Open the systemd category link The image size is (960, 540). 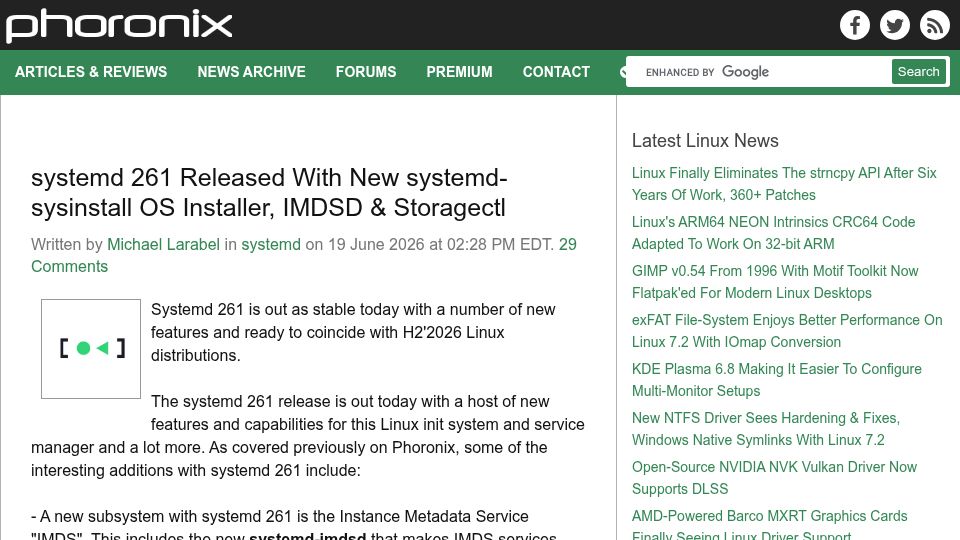[271, 244]
